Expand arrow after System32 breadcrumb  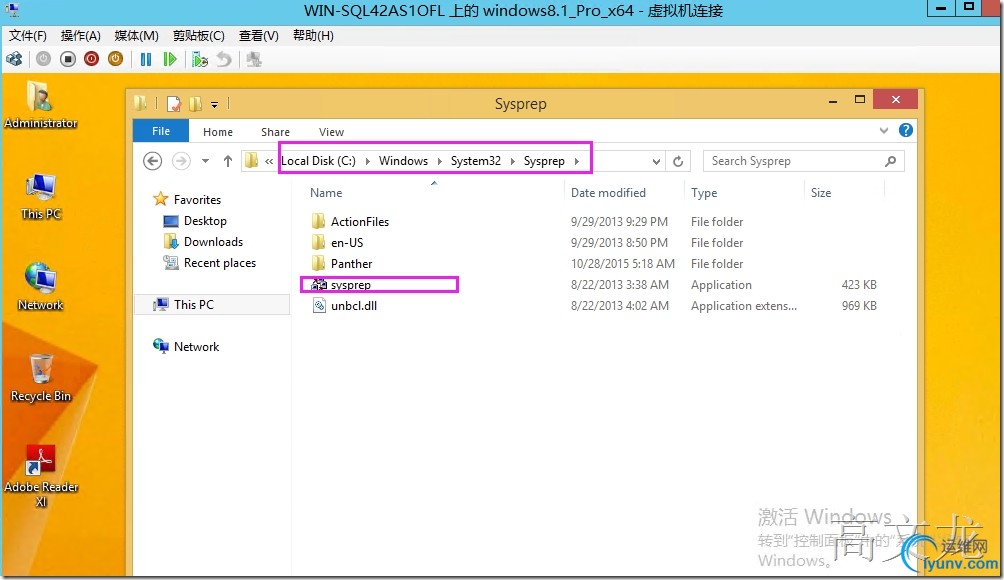tap(513, 161)
